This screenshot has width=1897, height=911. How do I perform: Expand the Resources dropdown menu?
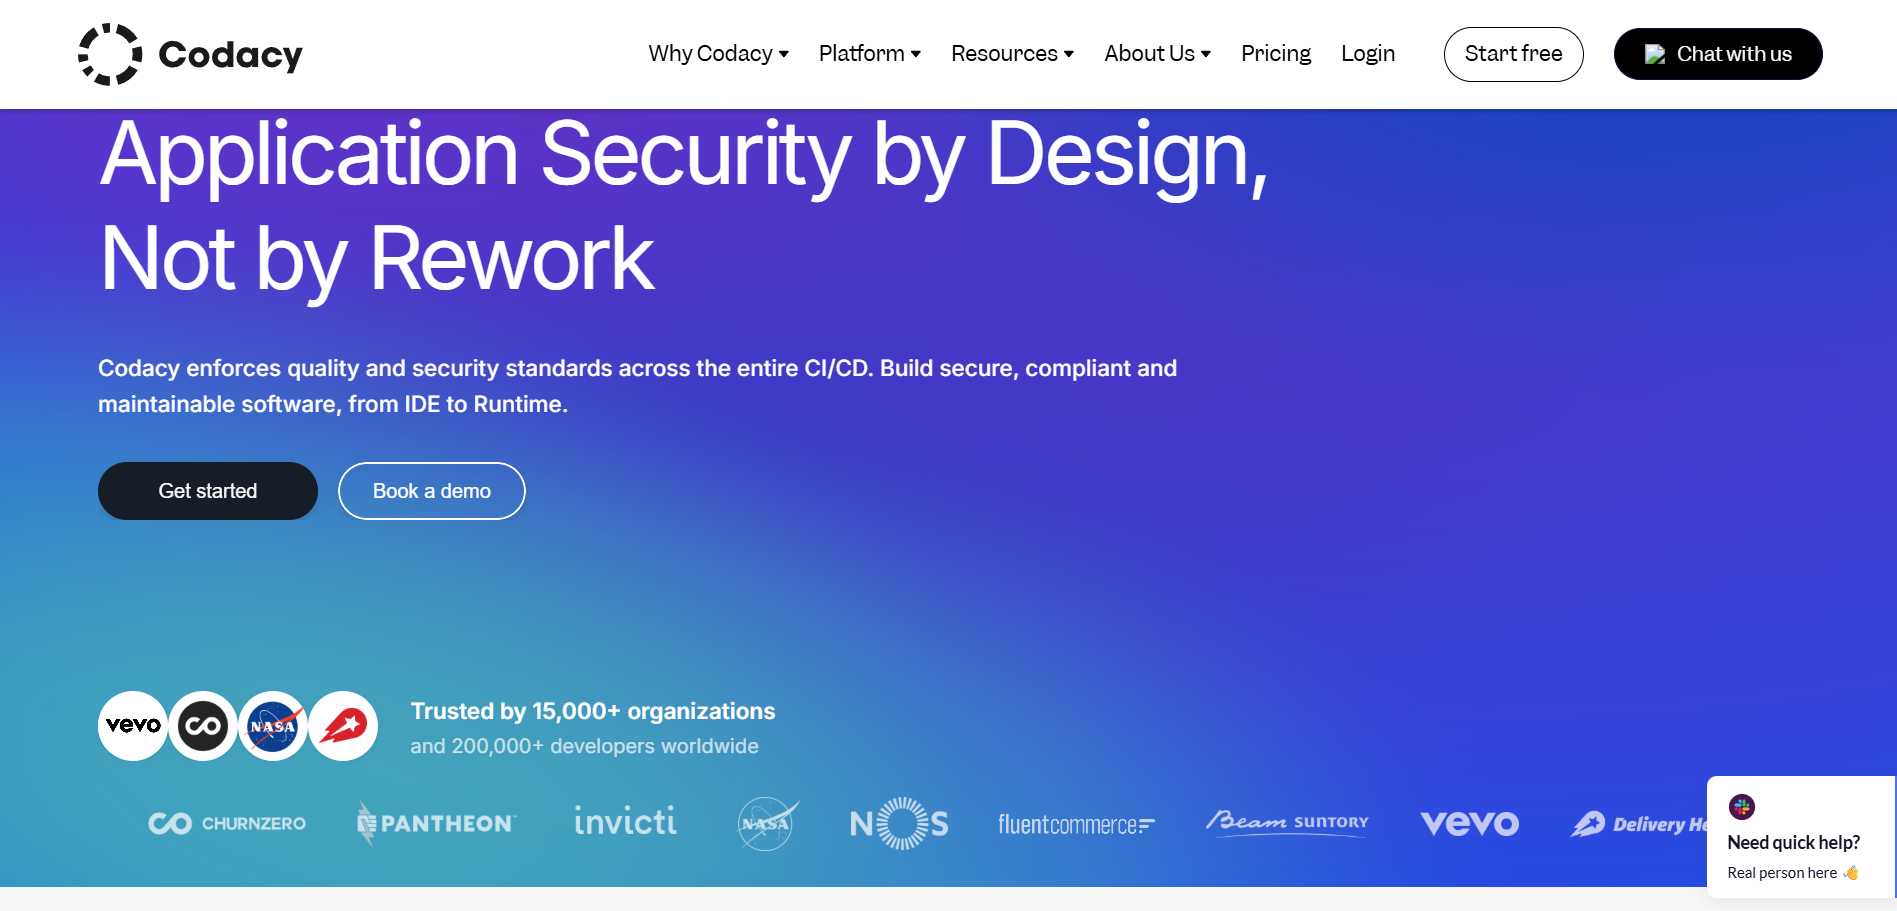point(1012,54)
